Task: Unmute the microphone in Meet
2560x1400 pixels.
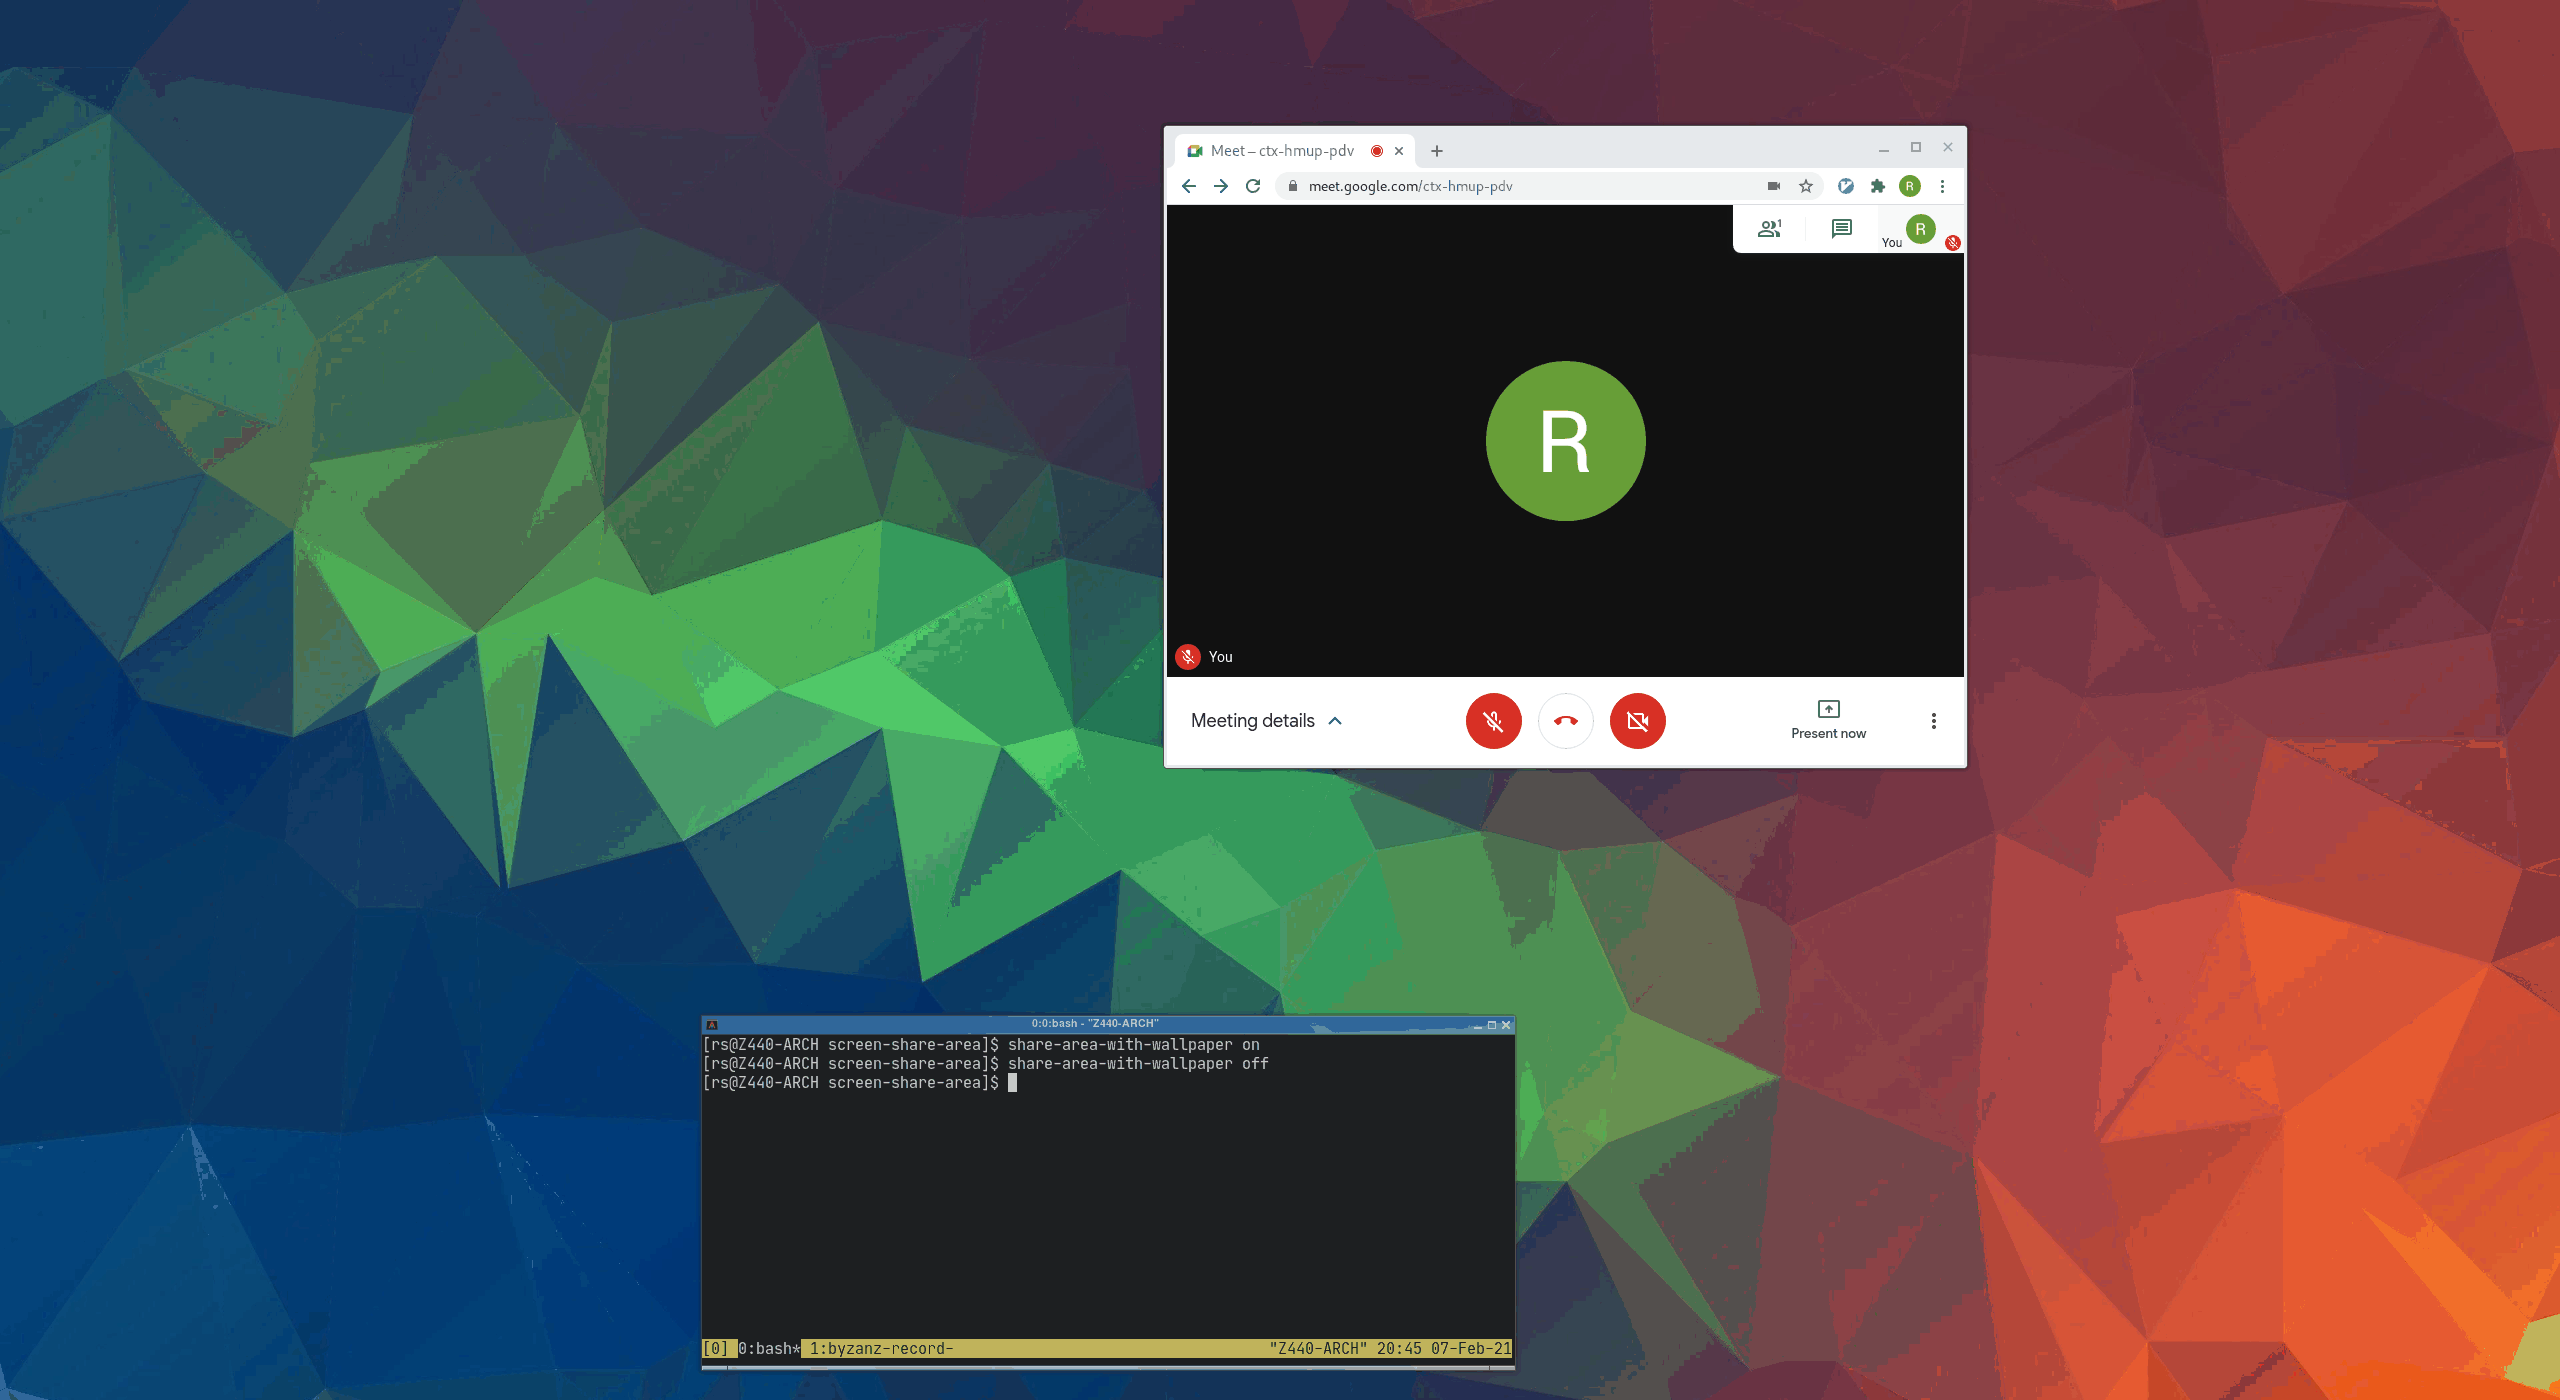Action: tap(1493, 721)
